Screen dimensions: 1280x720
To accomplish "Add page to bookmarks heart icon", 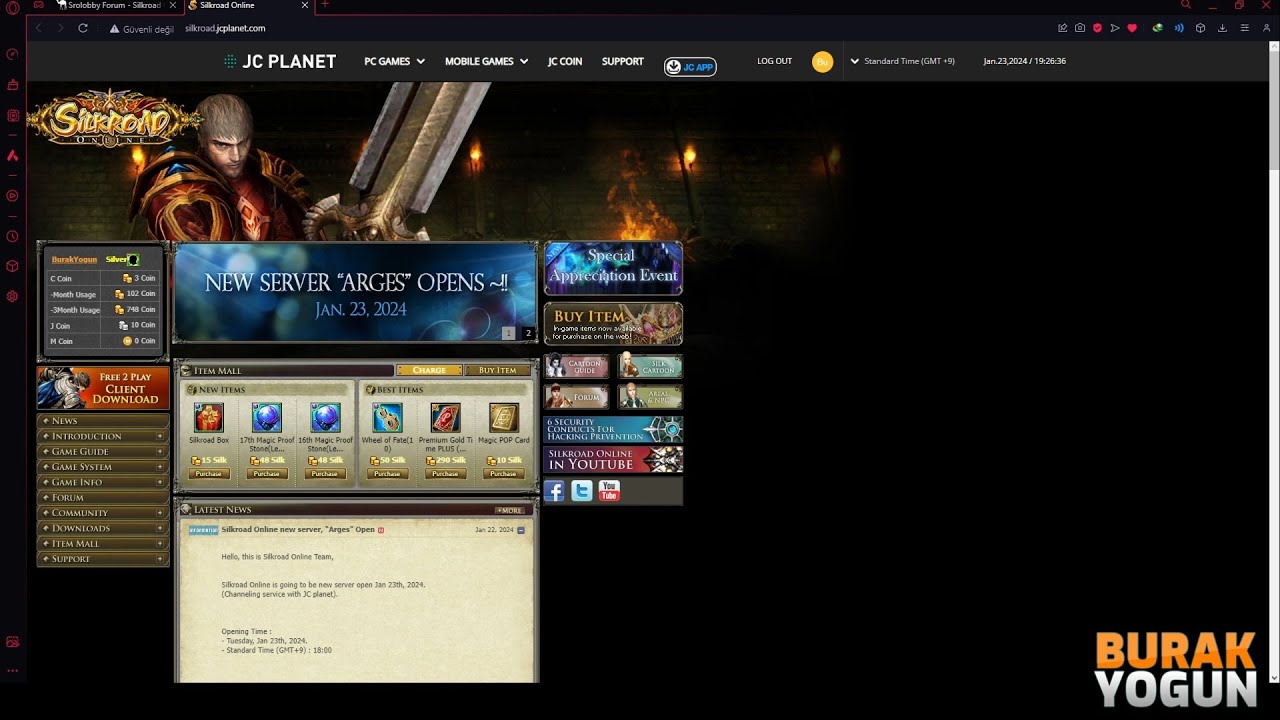I will [1132, 28].
